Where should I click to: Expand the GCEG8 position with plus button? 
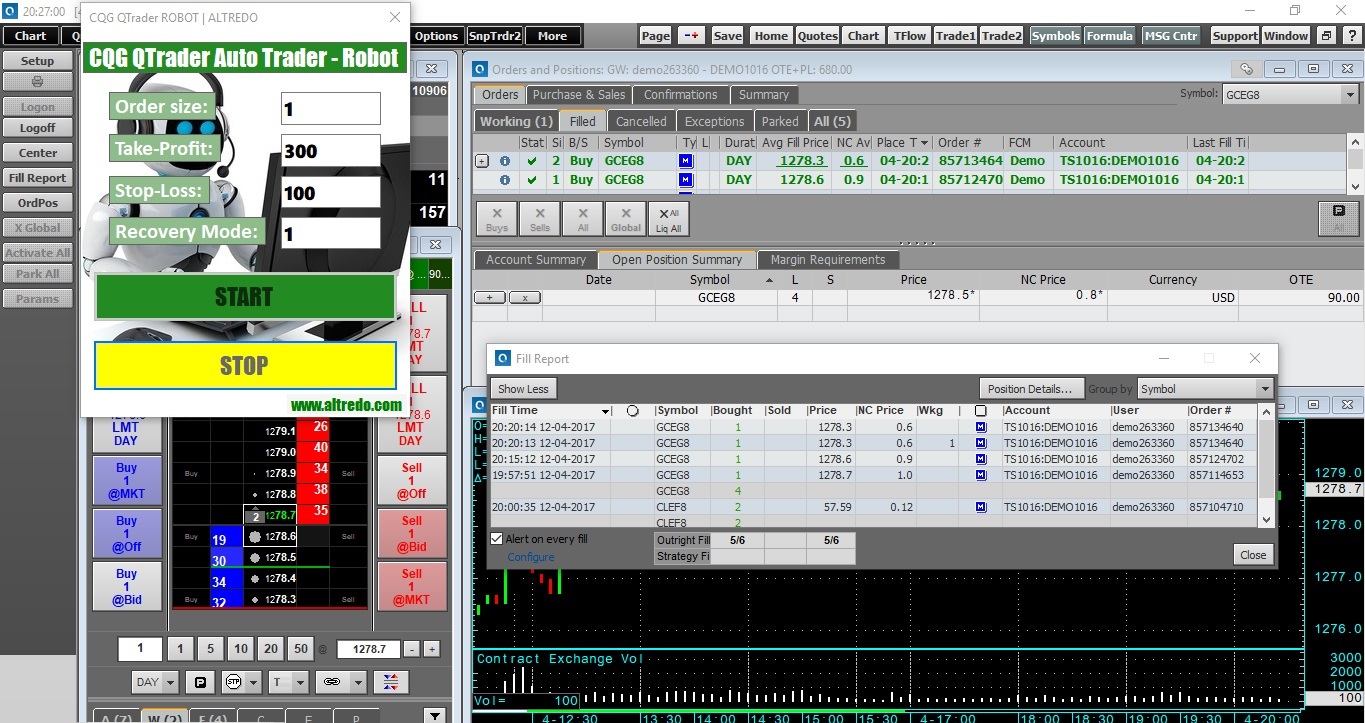pyautogui.click(x=490, y=298)
